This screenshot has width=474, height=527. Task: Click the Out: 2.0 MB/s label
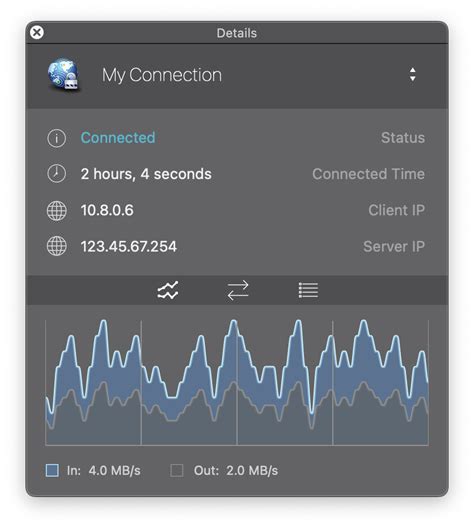(236, 471)
